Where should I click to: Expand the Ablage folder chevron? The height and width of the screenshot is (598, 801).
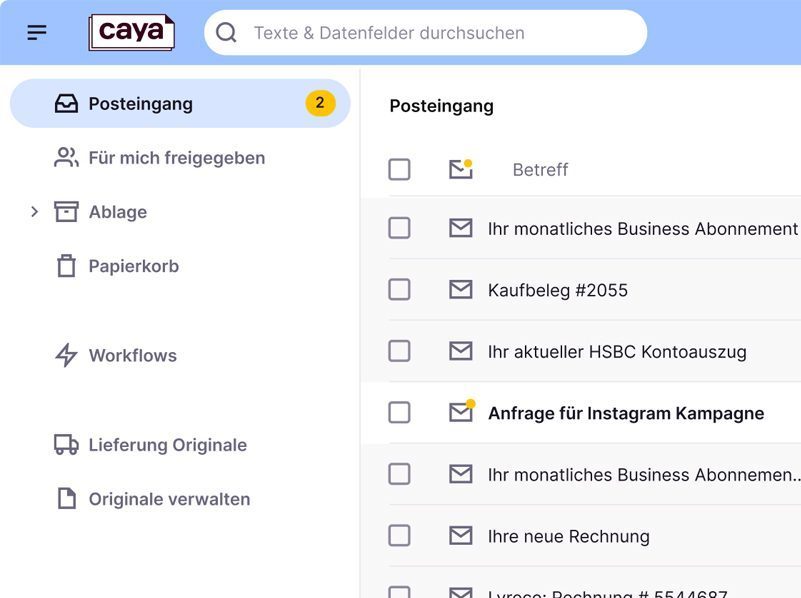[x=34, y=211]
